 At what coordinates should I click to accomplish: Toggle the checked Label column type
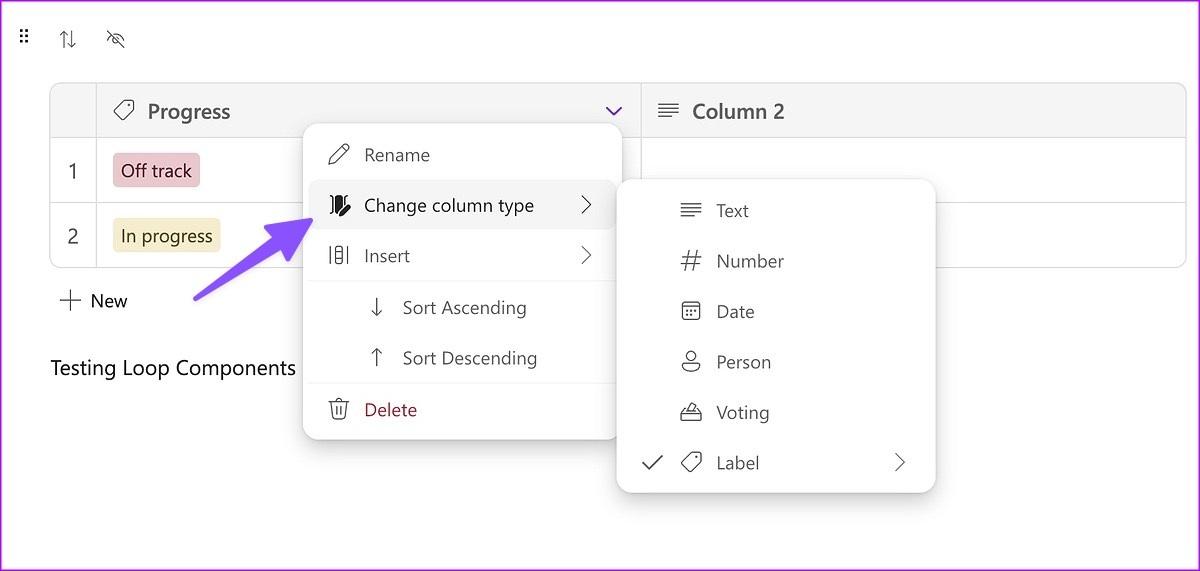click(x=737, y=463)
